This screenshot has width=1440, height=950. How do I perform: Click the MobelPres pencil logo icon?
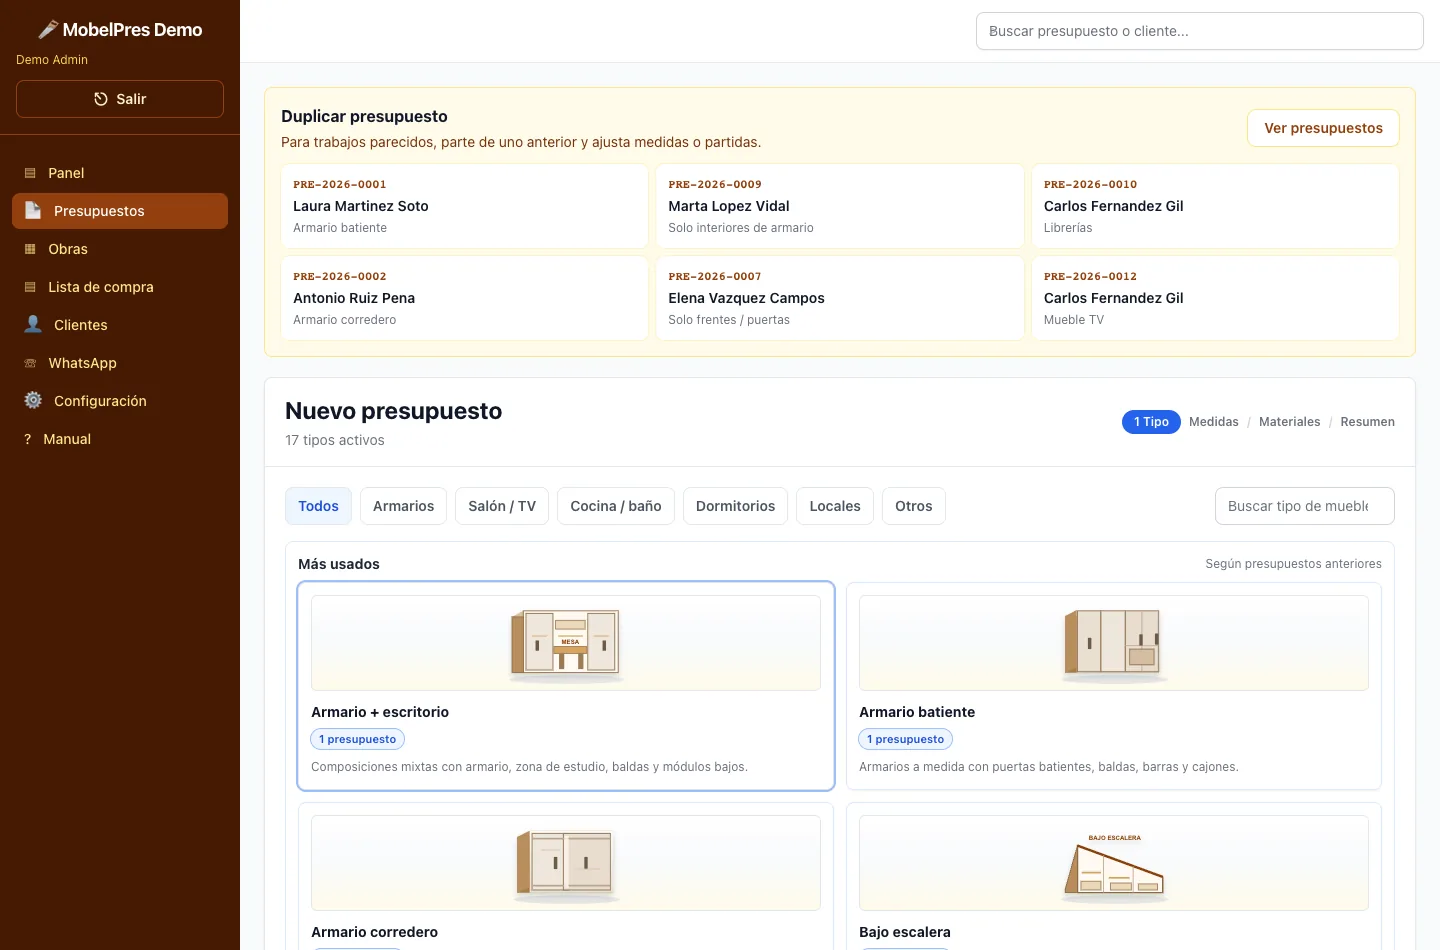pyautogui.click(x=48, y=30)
